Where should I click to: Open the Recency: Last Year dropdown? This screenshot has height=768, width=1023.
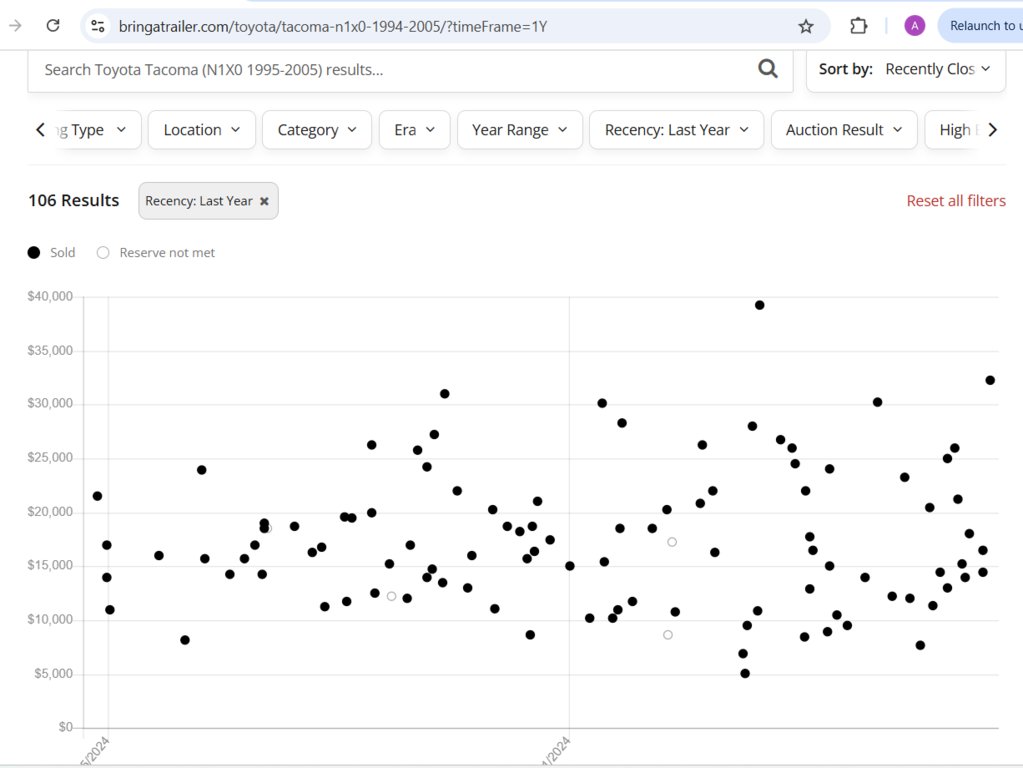(x=677, y=130)
